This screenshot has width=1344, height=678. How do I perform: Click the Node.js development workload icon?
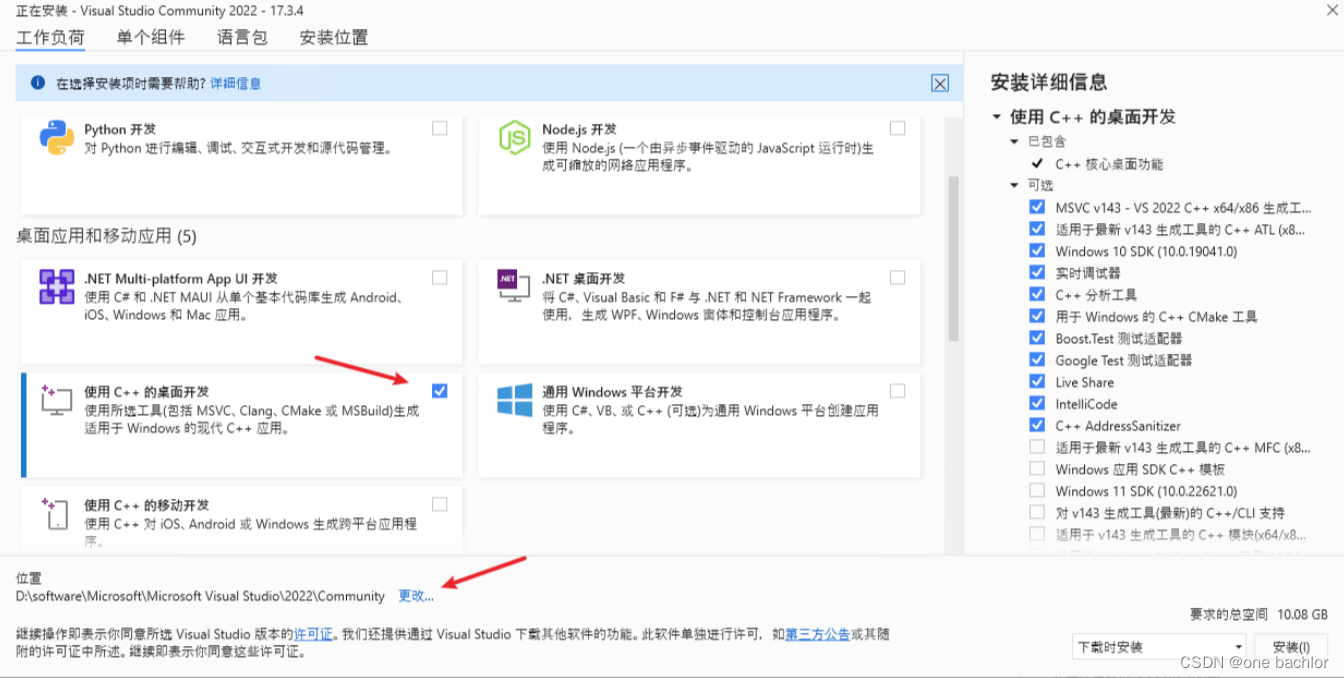[515, 138]
